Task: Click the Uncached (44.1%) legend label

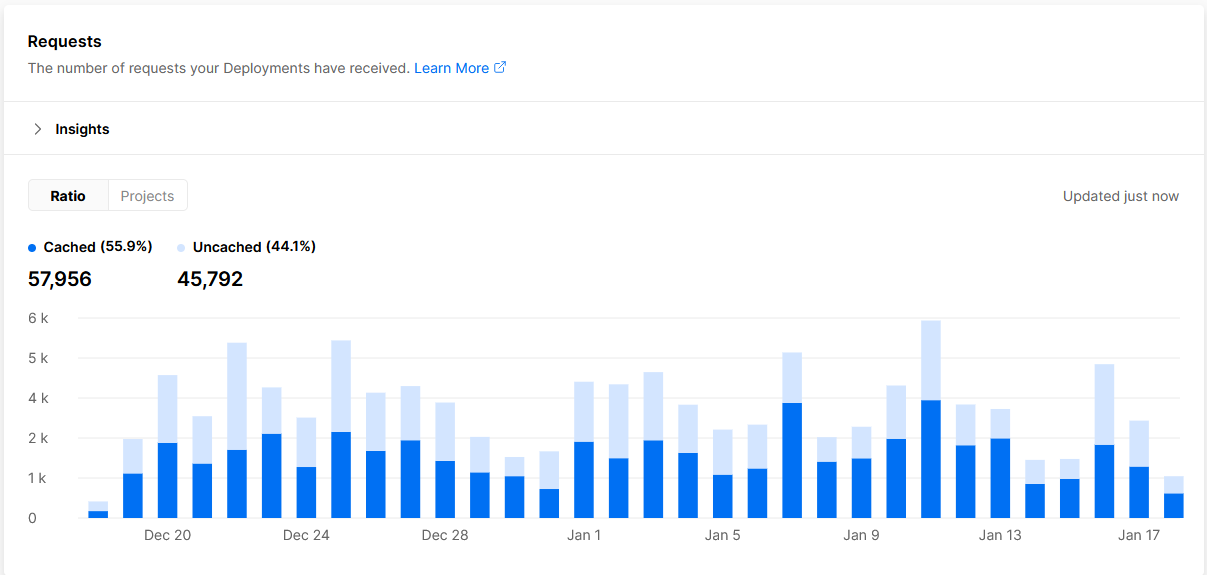Action: click(254, 247)
